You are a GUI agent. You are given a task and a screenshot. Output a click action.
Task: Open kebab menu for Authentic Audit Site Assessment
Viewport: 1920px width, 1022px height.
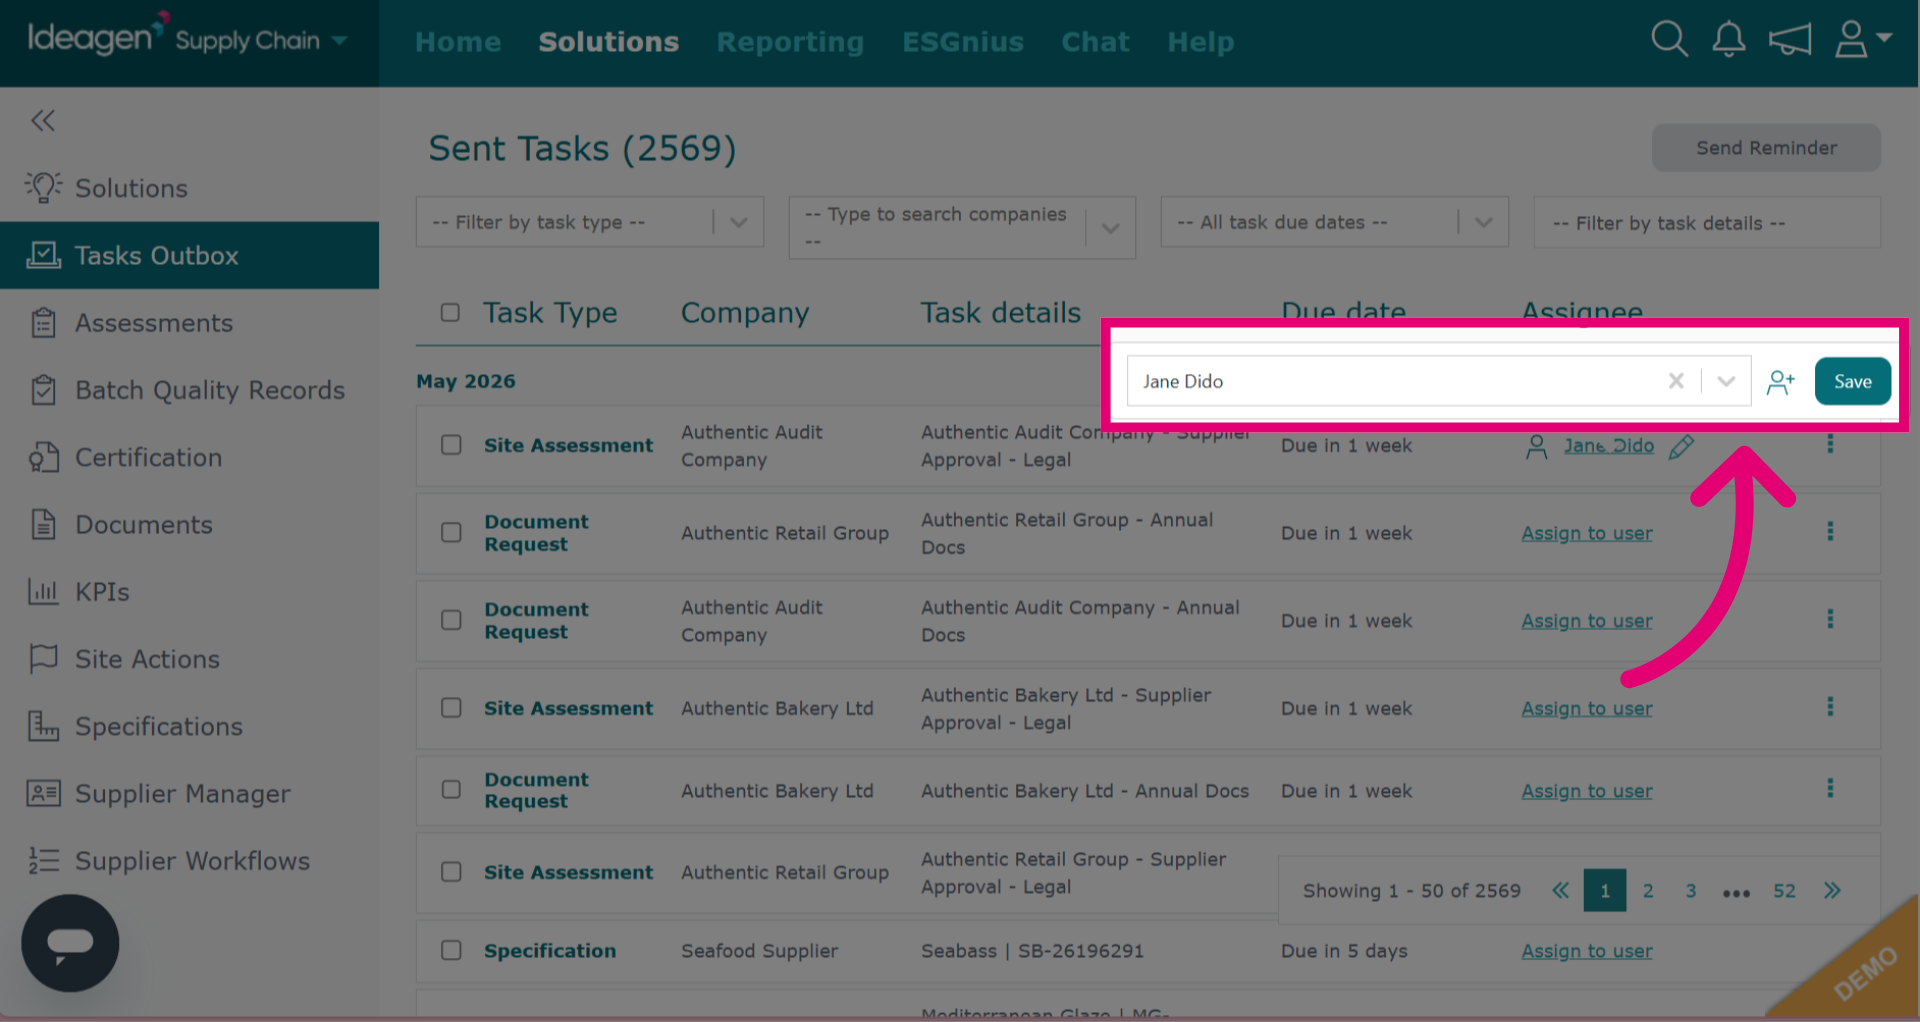click(x=1830, y=444)
